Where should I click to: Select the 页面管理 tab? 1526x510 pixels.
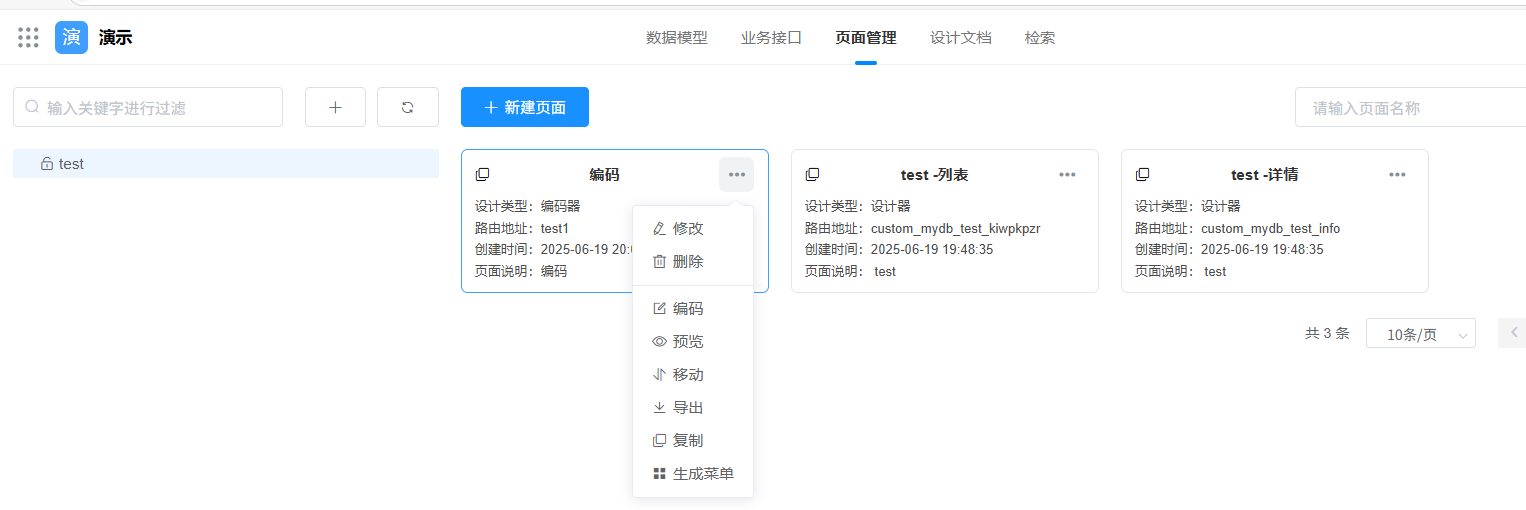click(x=866, y=38)
